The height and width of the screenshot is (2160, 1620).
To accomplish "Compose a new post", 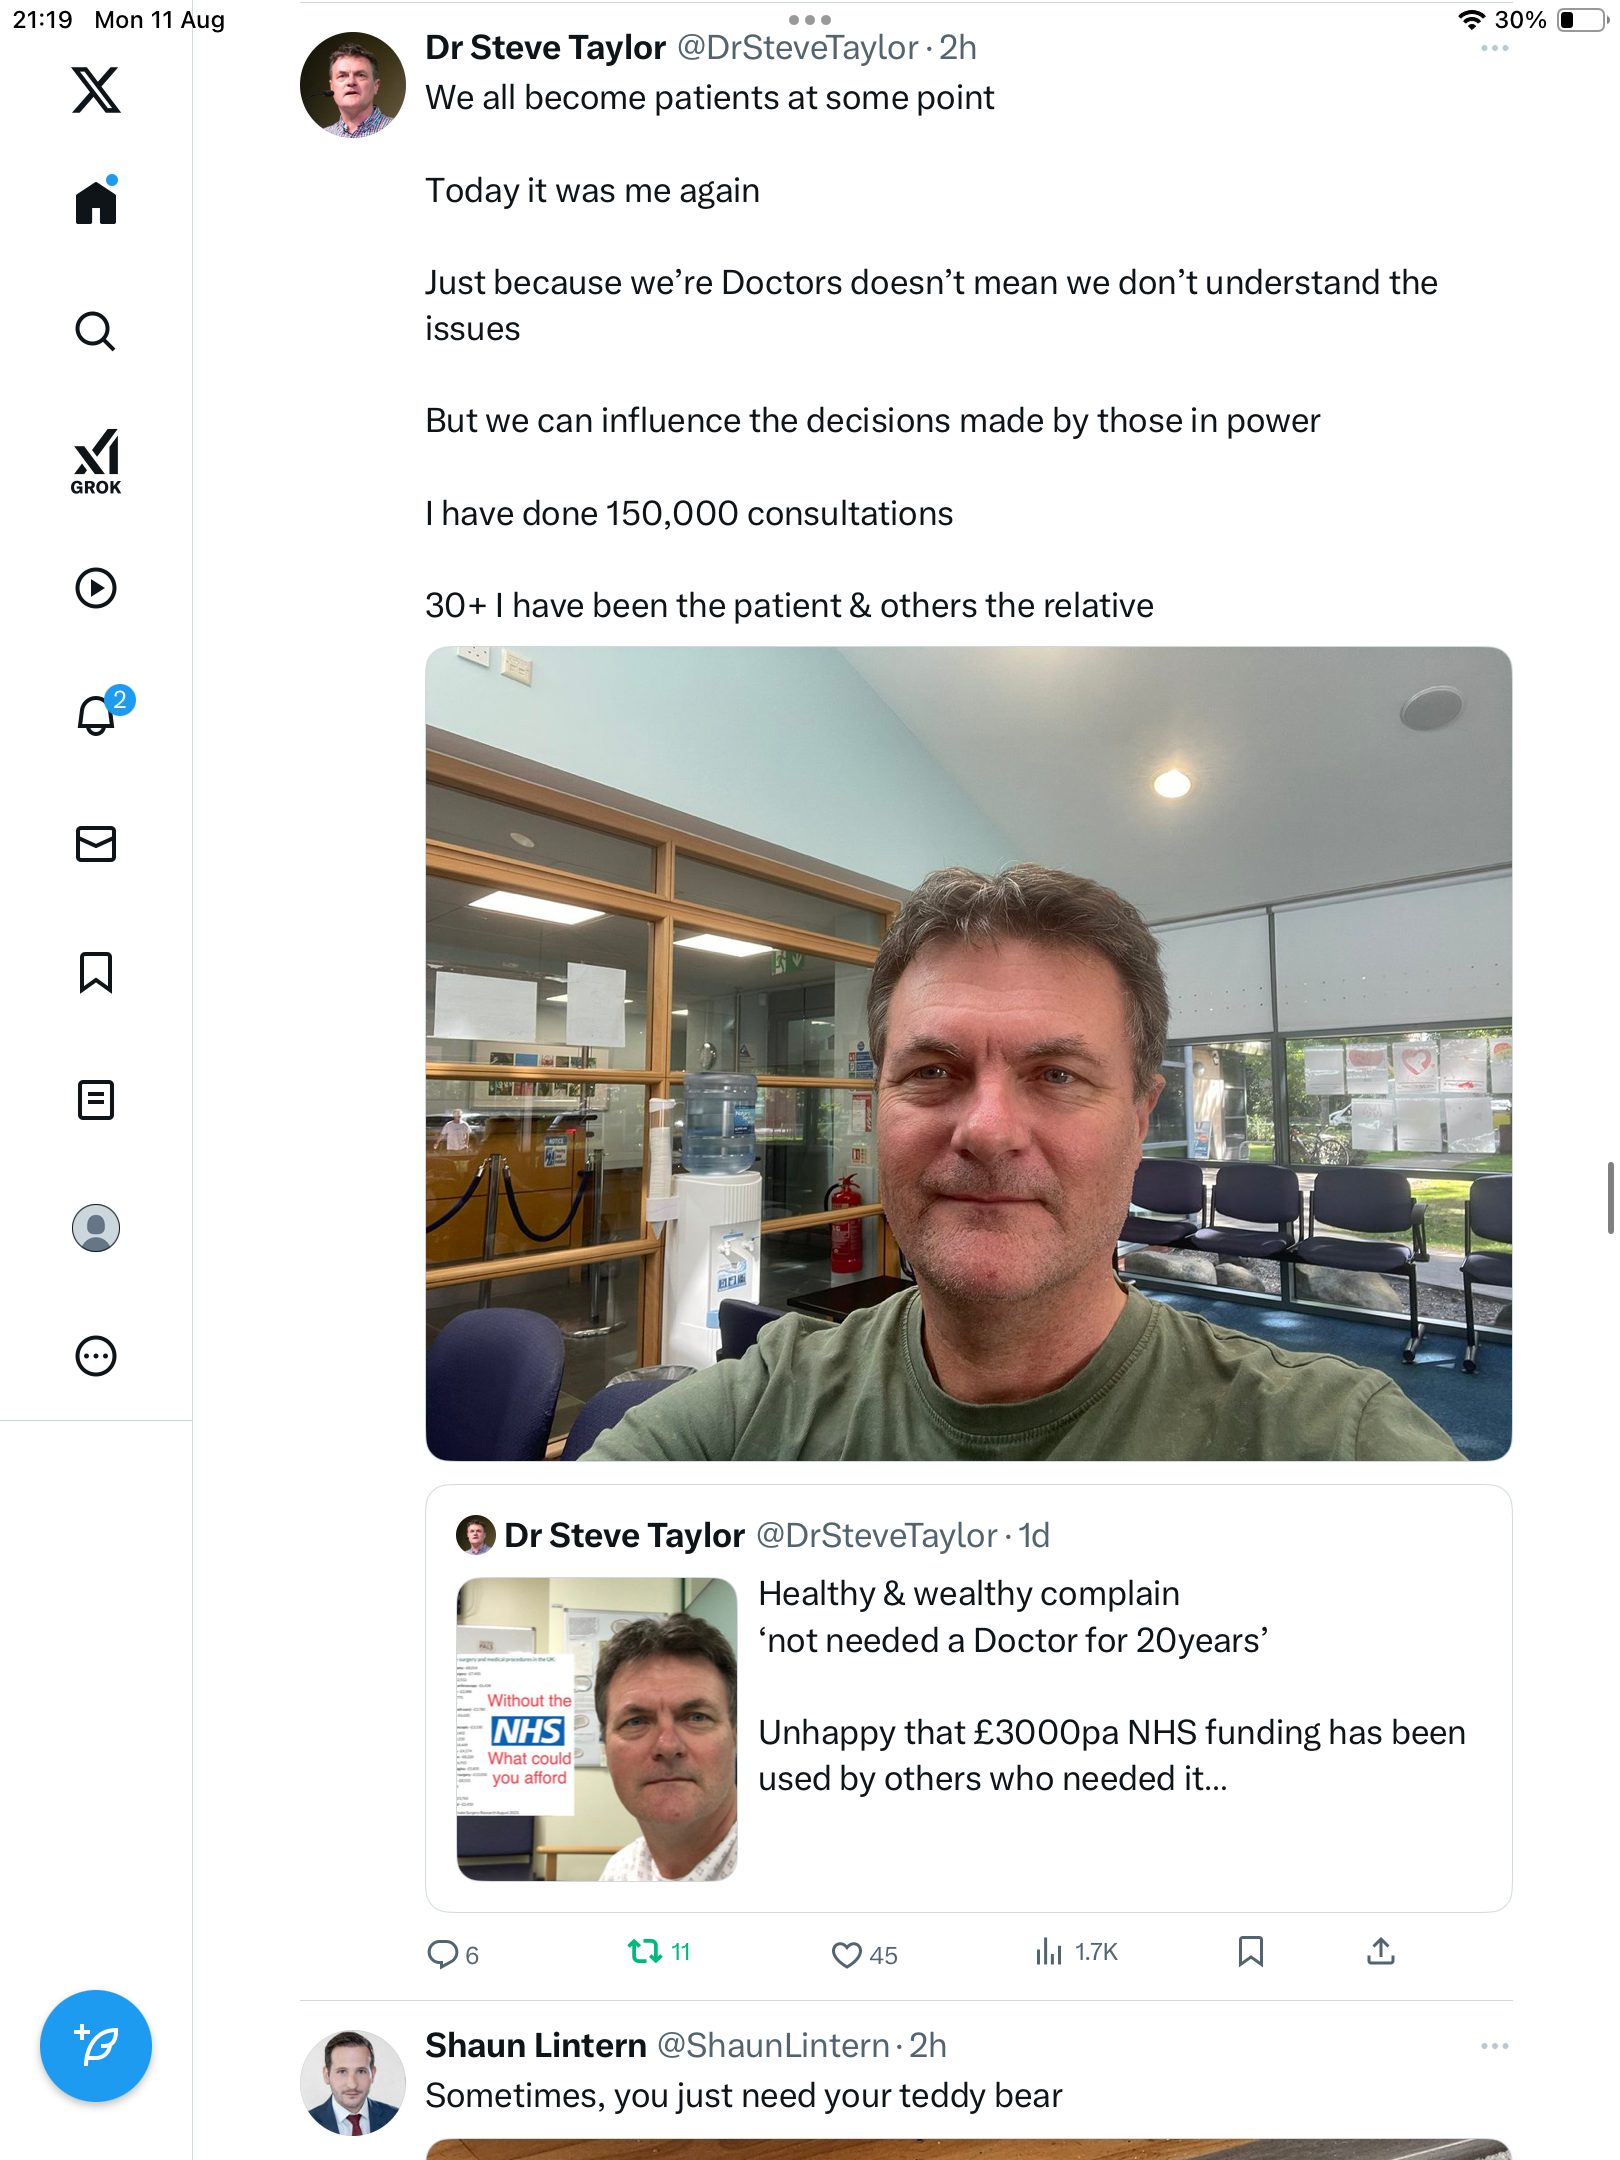I will click(96, 2046).
